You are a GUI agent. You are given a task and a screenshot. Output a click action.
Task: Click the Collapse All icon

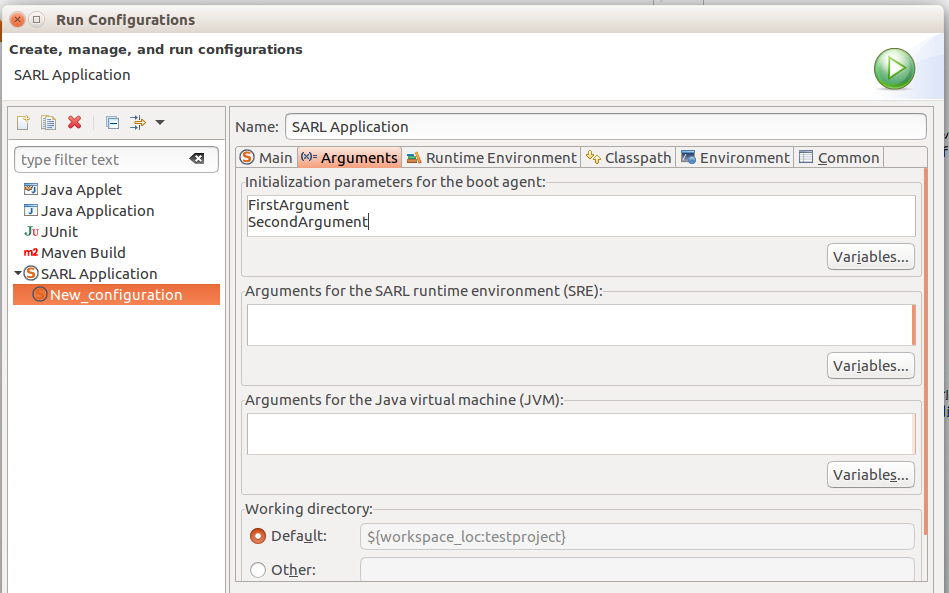click(x=113, y=123)
